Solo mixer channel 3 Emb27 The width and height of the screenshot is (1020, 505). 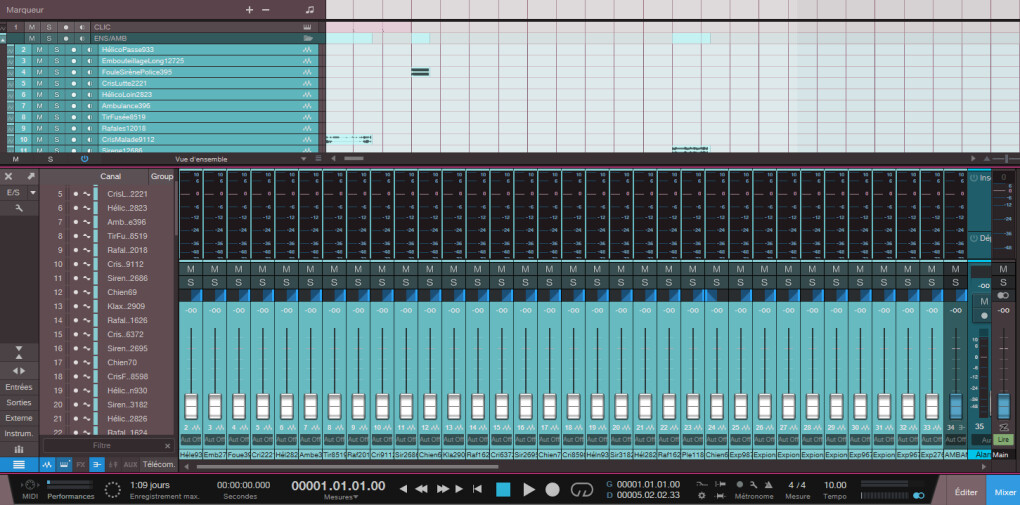(x=215, y=282)
